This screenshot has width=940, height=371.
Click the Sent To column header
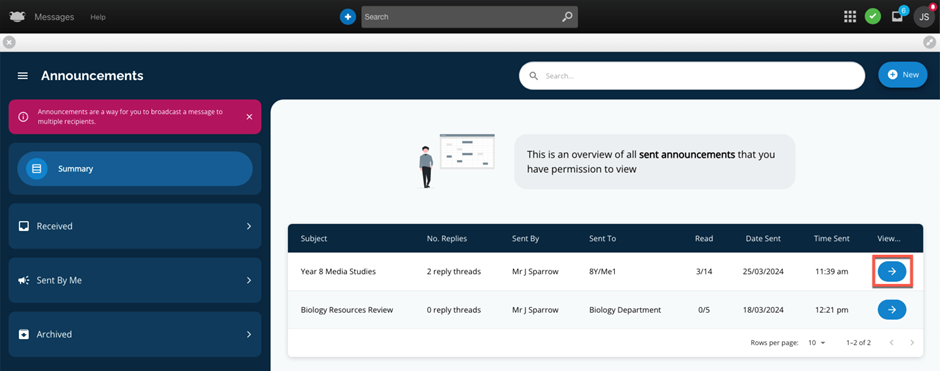pyautogui.click(x=602, y=239)
